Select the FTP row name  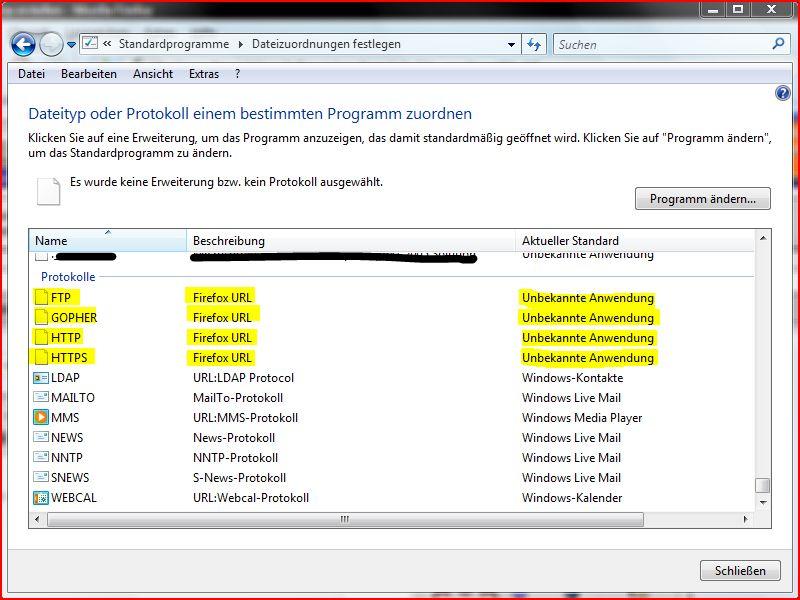[61, 297]
